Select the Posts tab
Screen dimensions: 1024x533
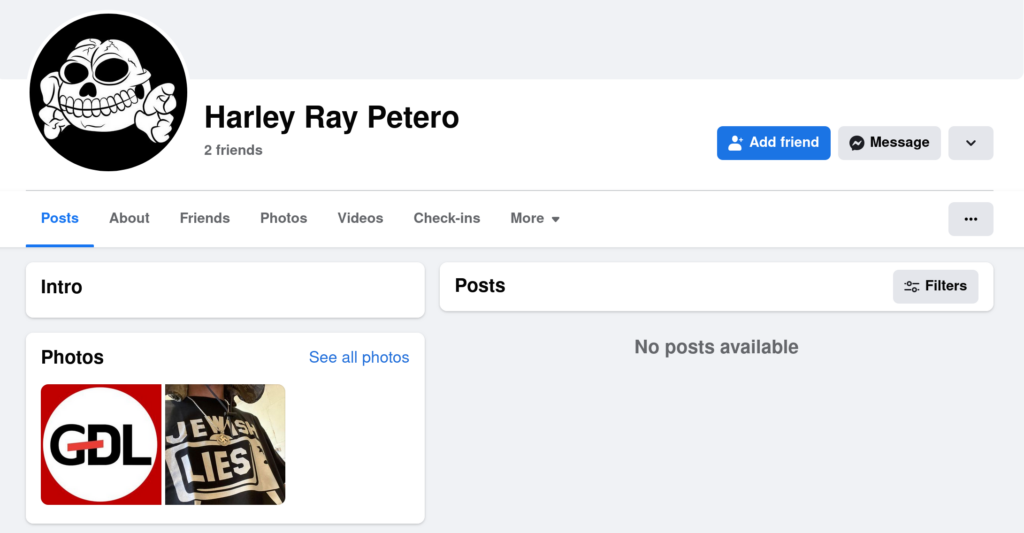tap(60, 218)
